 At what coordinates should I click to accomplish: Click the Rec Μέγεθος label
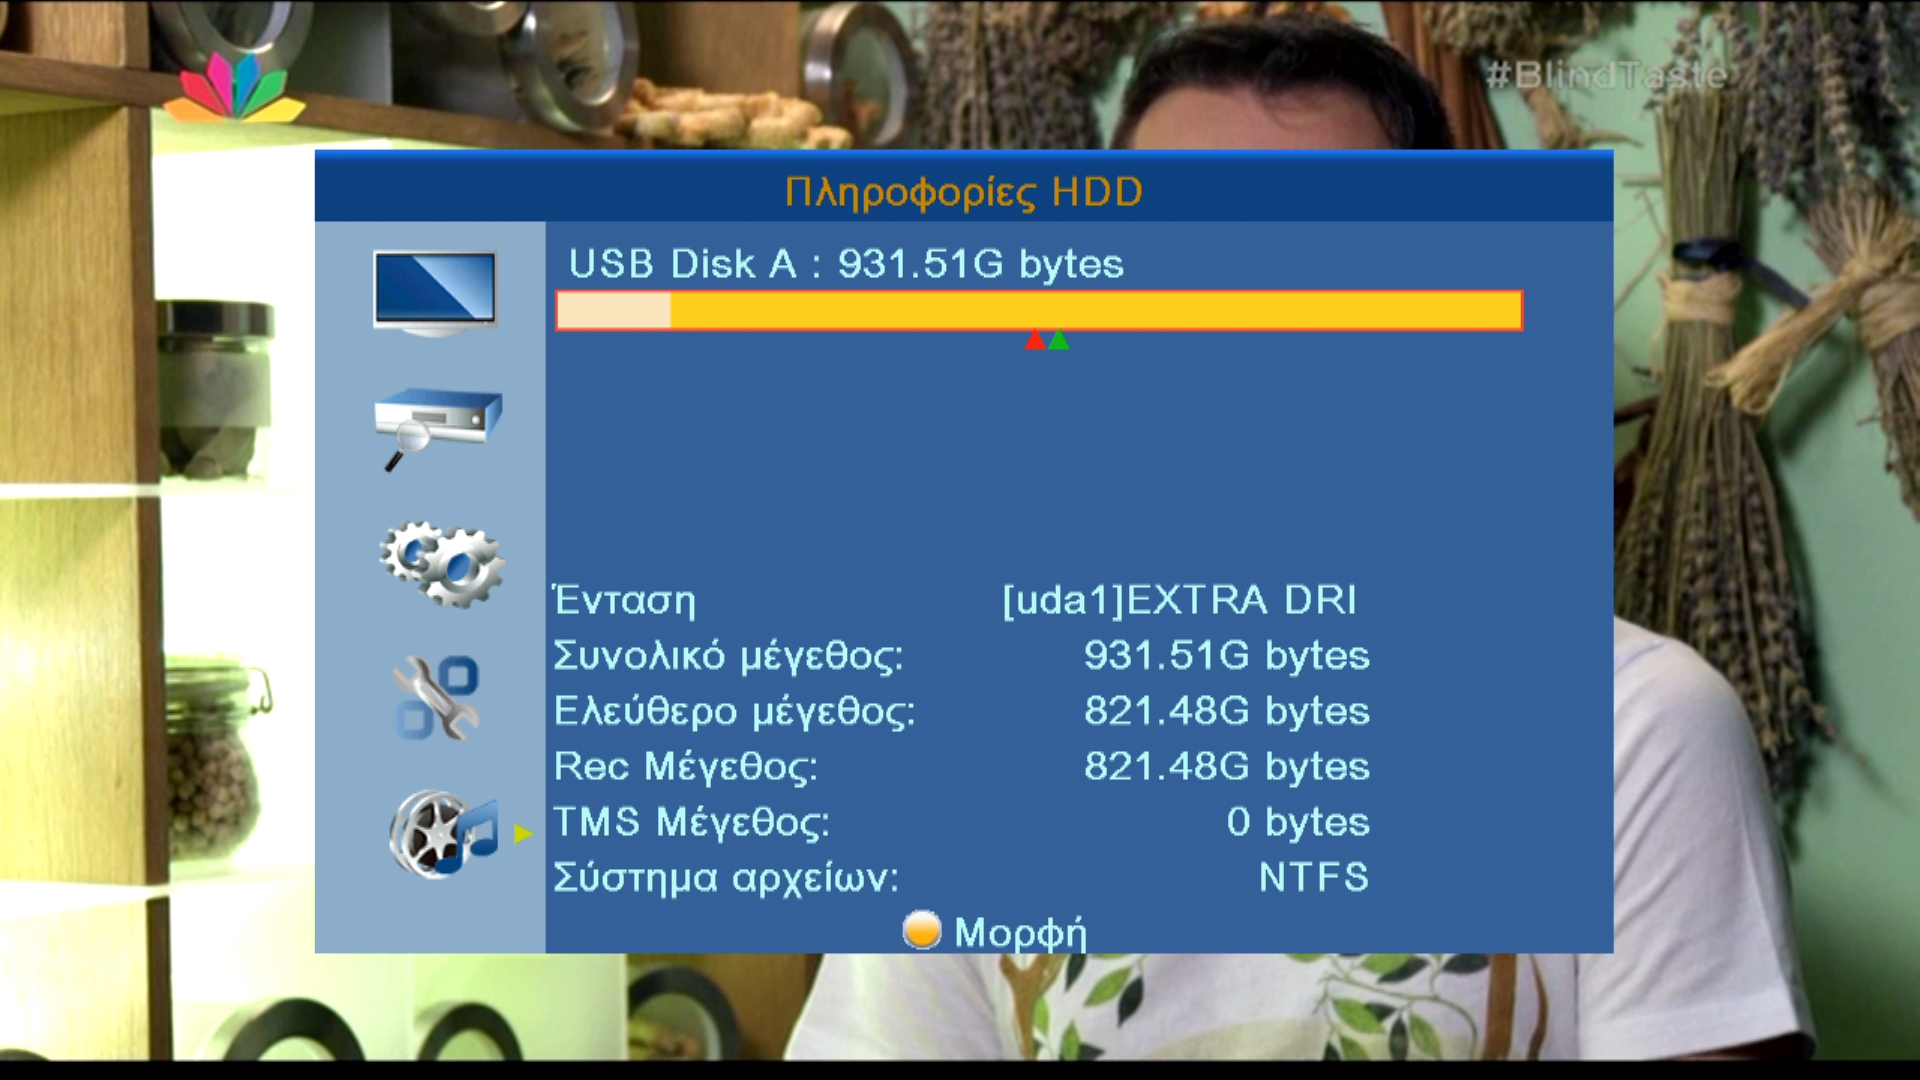click(x=686, y=767)
